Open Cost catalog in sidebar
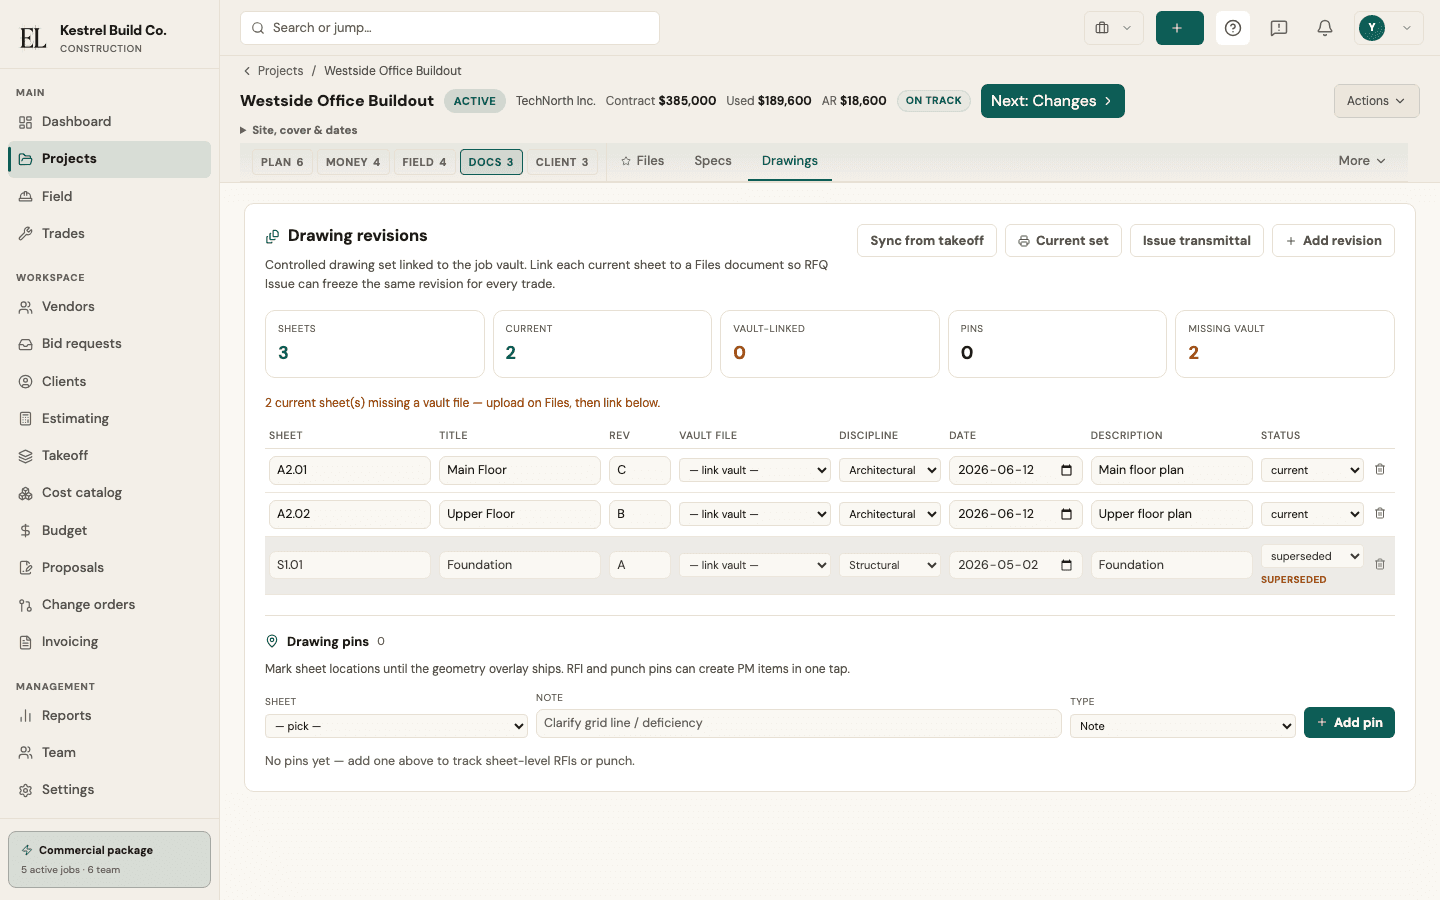 tap(109, 493)
